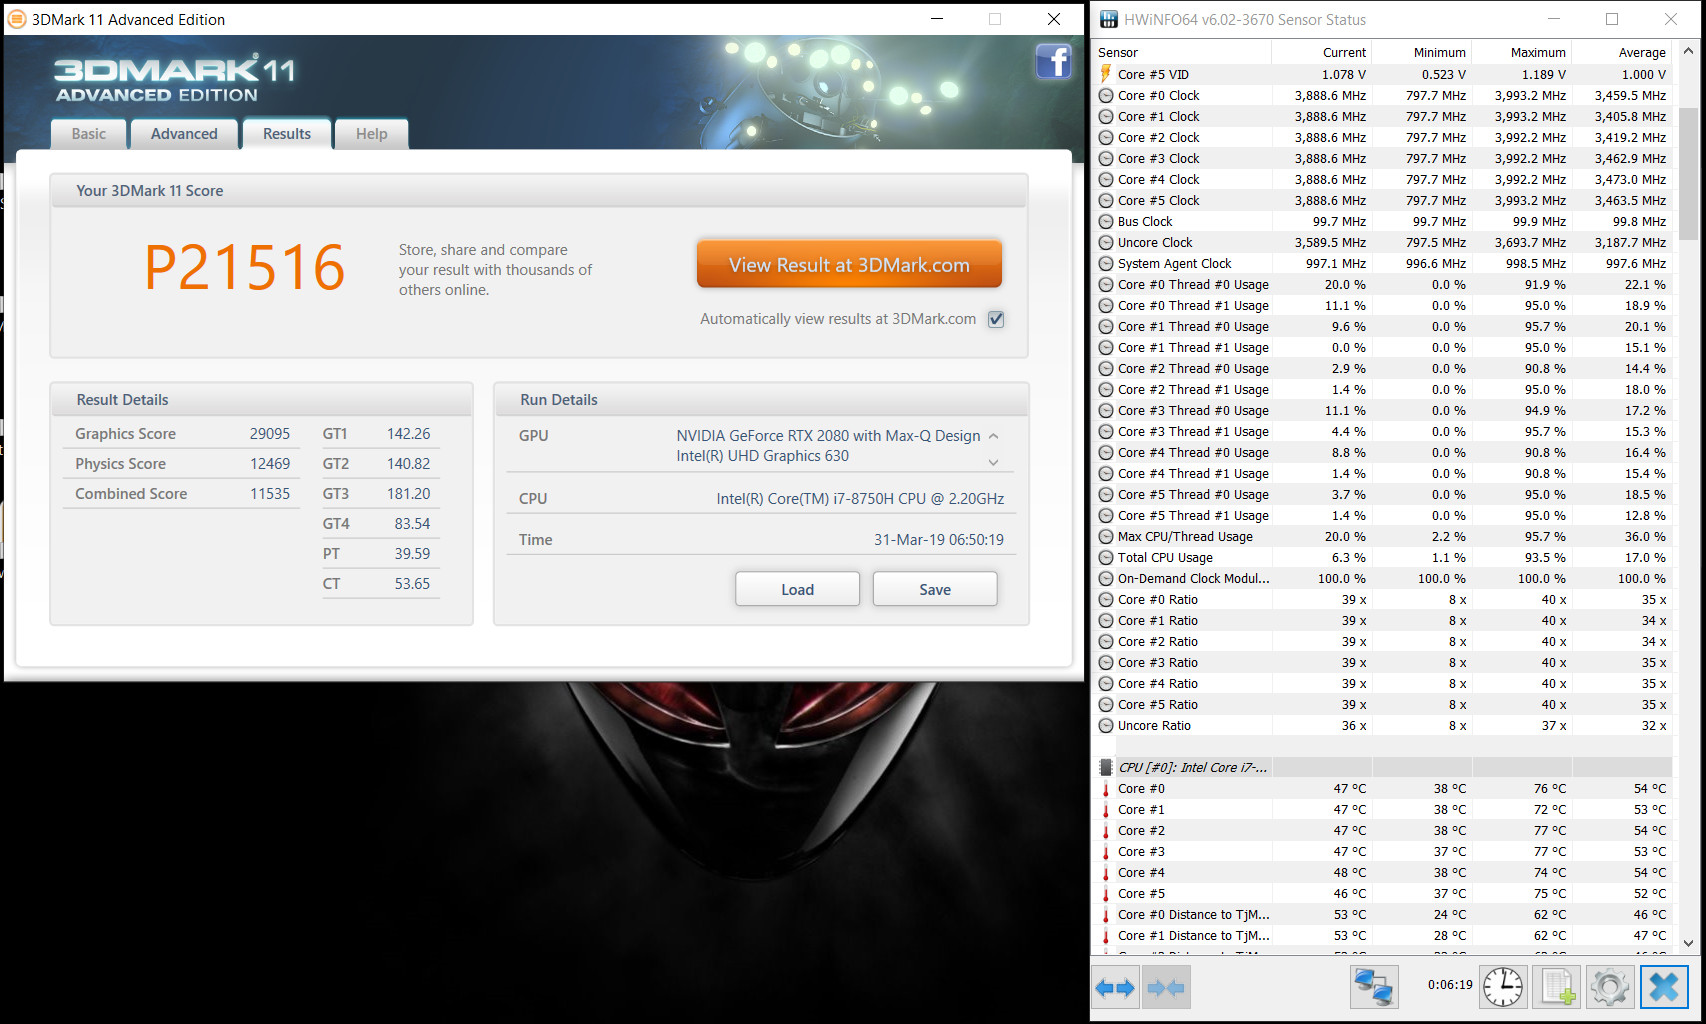Select the Core #3 Thread #1 Usage row
This screenshot has height=1024, width=1706.
1385,431
